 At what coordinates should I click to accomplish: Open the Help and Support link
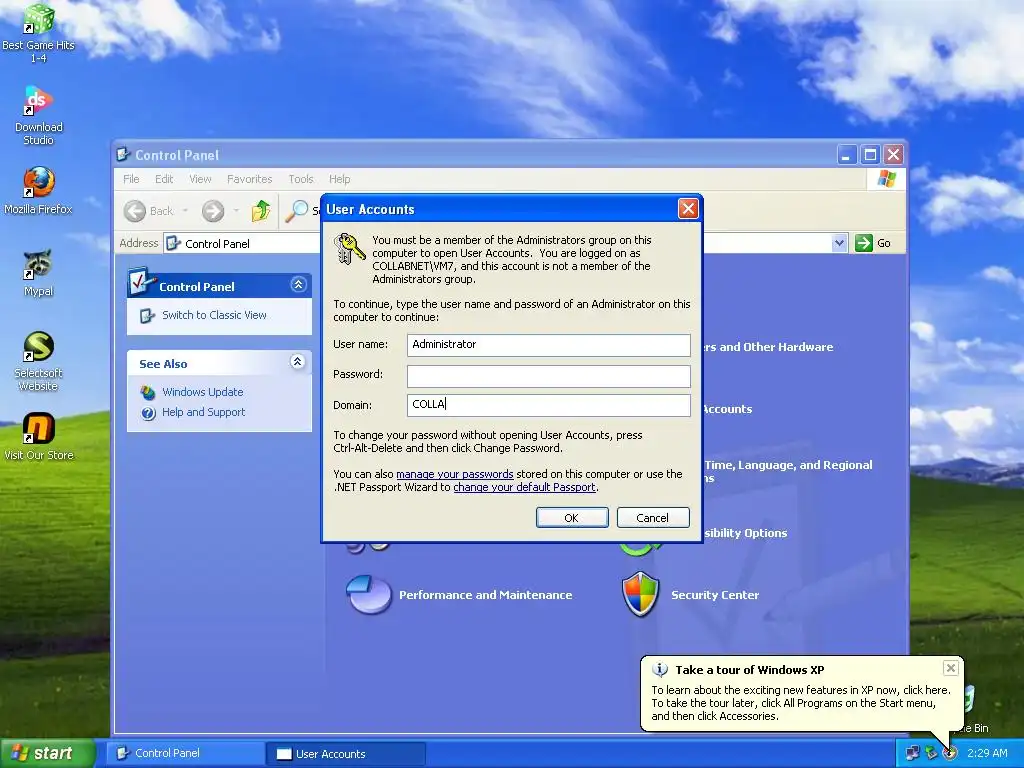(x=203, y=412)
